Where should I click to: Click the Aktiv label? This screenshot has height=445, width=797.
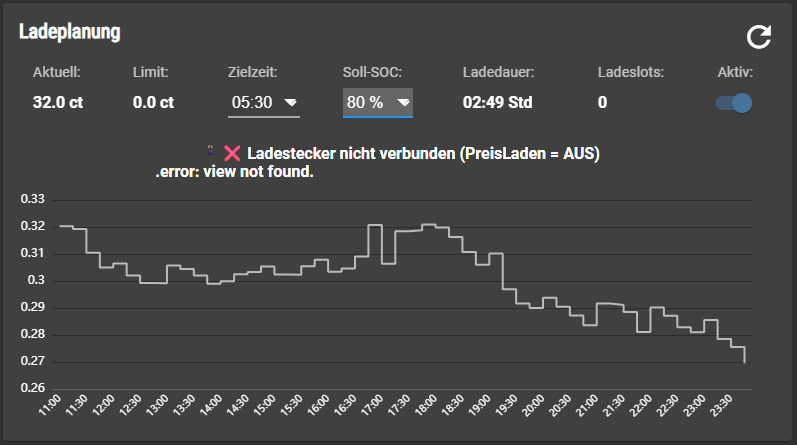735,72
